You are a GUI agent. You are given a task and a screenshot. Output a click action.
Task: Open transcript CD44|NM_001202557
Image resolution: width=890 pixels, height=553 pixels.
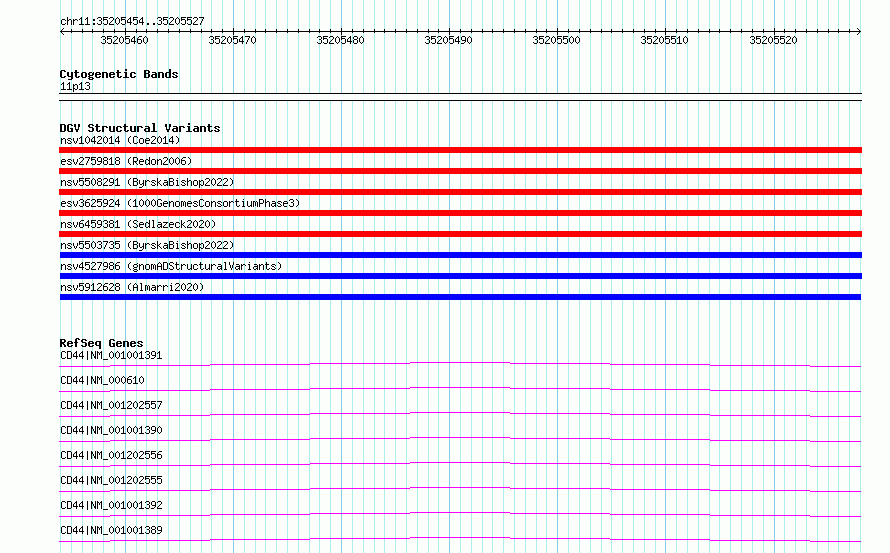coord(111,405)
